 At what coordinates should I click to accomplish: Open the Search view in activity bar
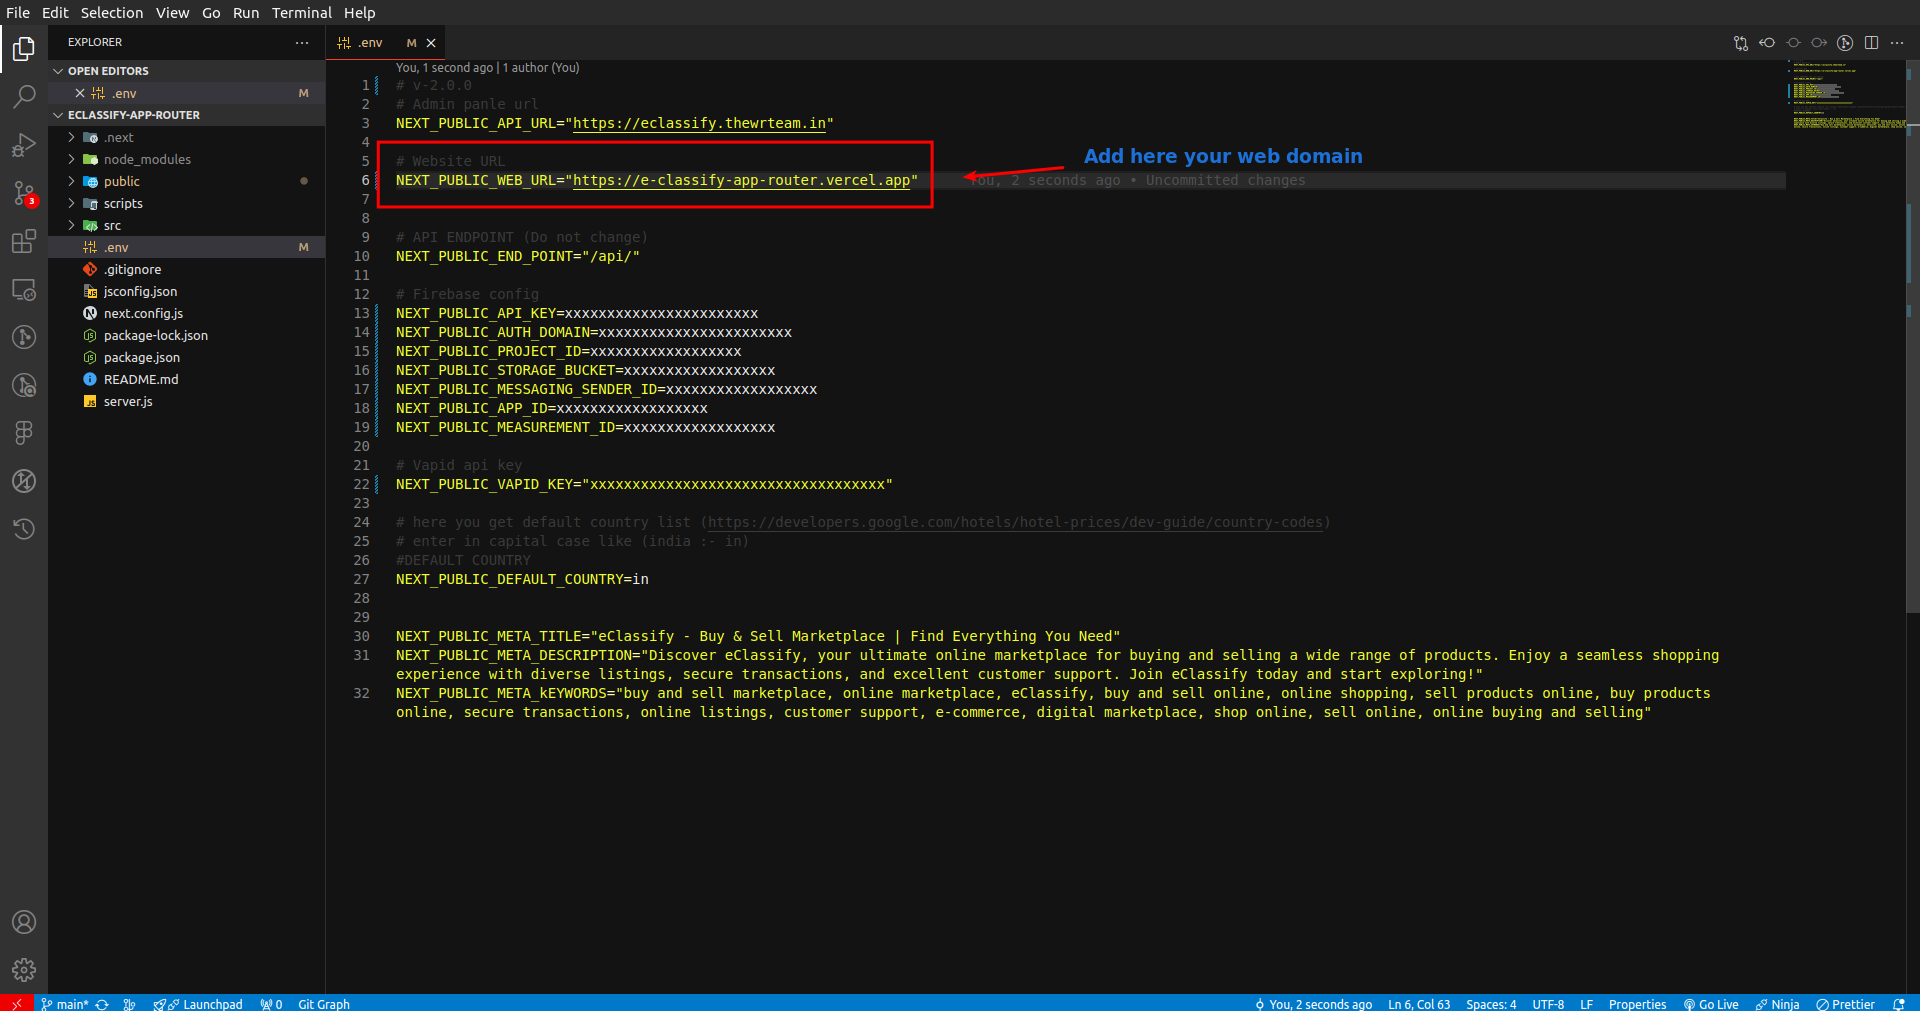pyautogui.click(x=24, y=97)
